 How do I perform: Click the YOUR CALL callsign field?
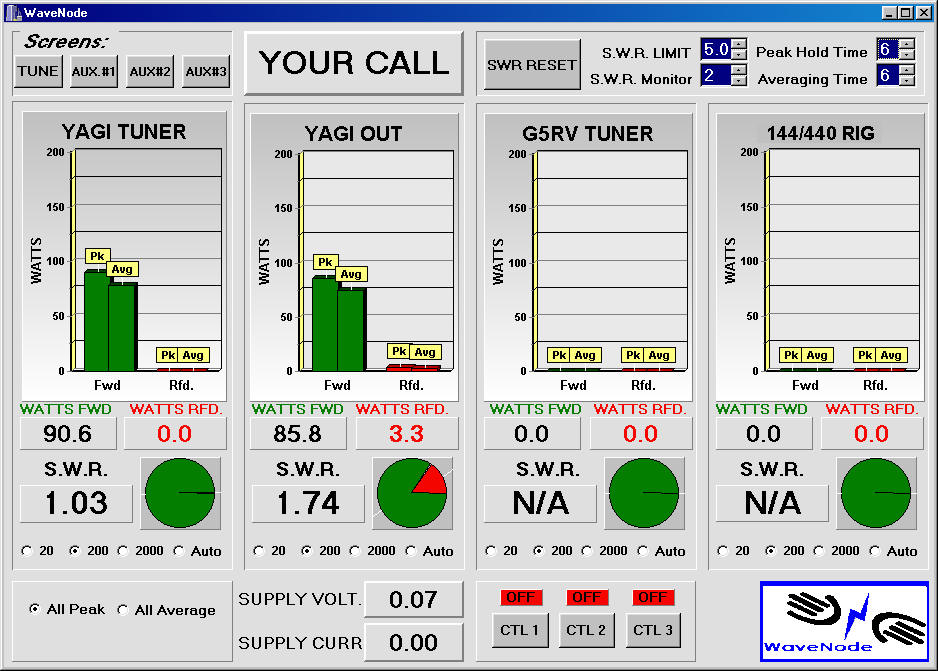(x=354, y=63)
